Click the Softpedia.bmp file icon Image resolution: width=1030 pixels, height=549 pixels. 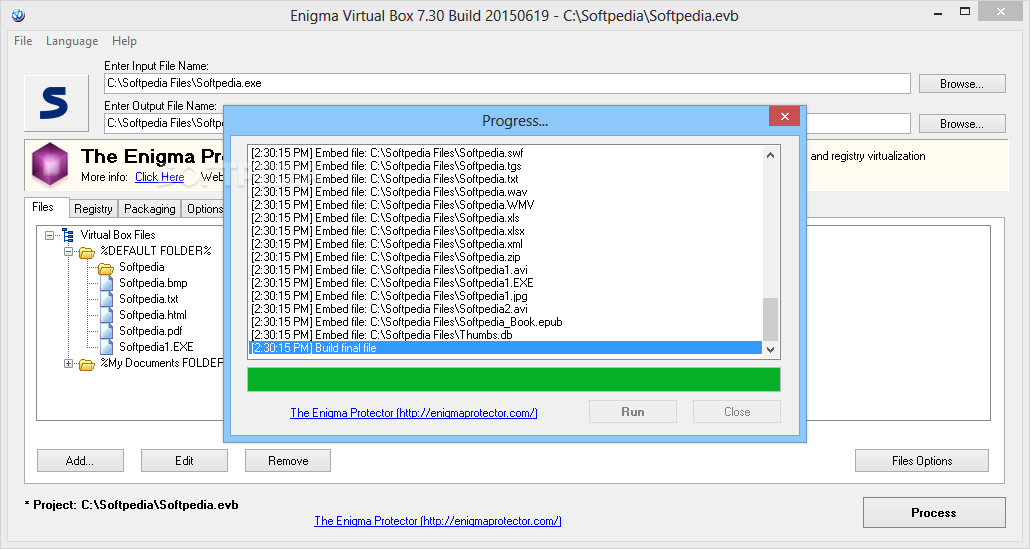pos(106,283)
